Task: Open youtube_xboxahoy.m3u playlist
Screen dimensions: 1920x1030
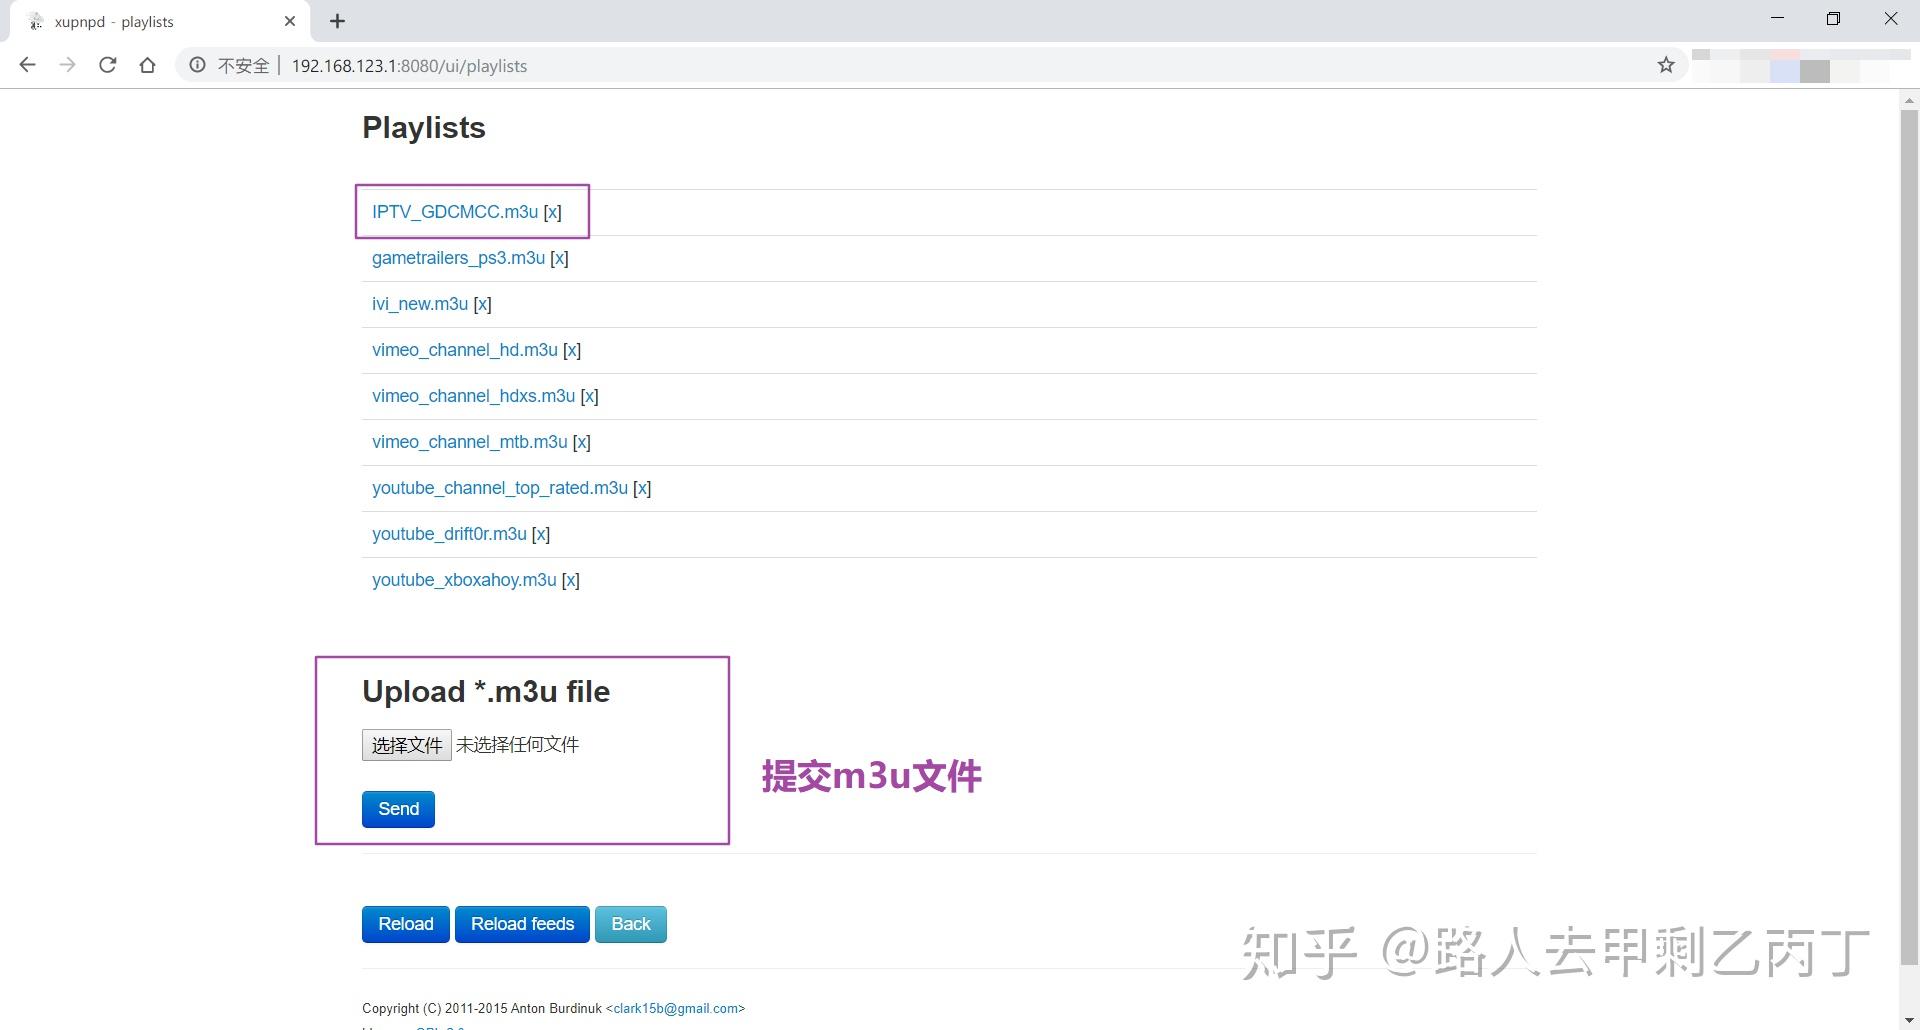Action: point(464,580)
